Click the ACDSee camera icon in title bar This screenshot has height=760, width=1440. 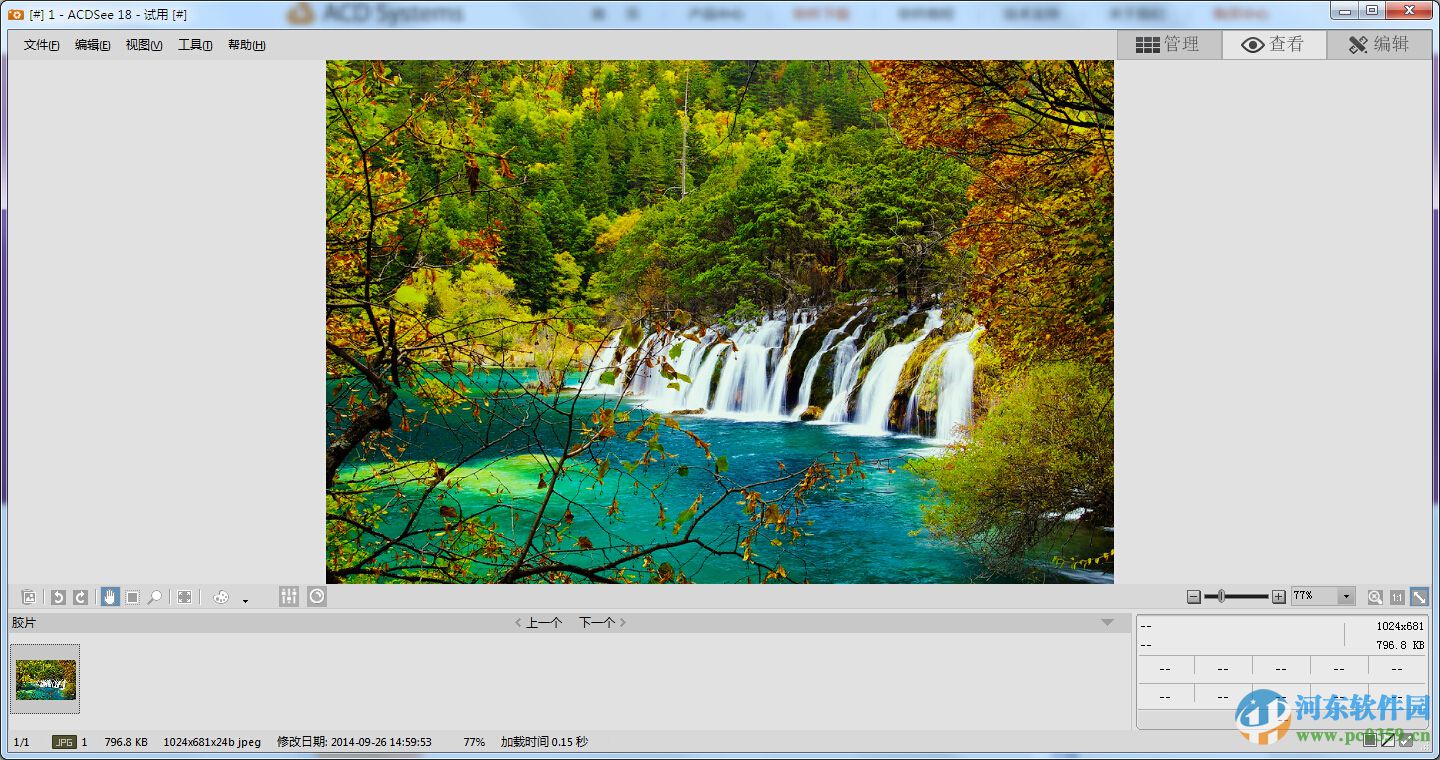pyautogui.click(x=16, y=14)
